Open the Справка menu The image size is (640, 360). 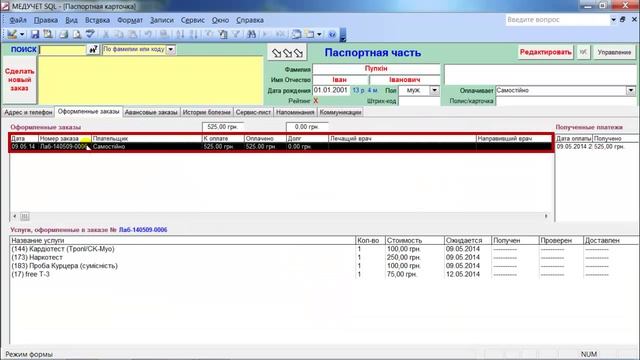[250, 20]
